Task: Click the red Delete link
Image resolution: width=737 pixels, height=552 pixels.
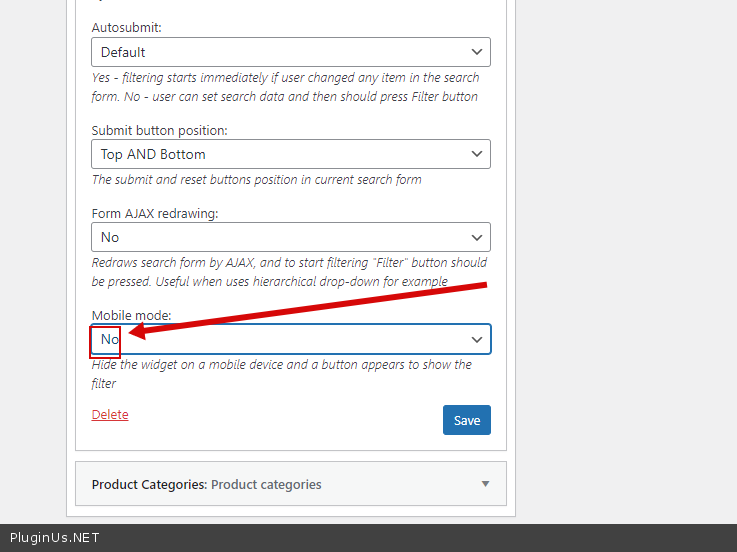Action: click(110, 414)
